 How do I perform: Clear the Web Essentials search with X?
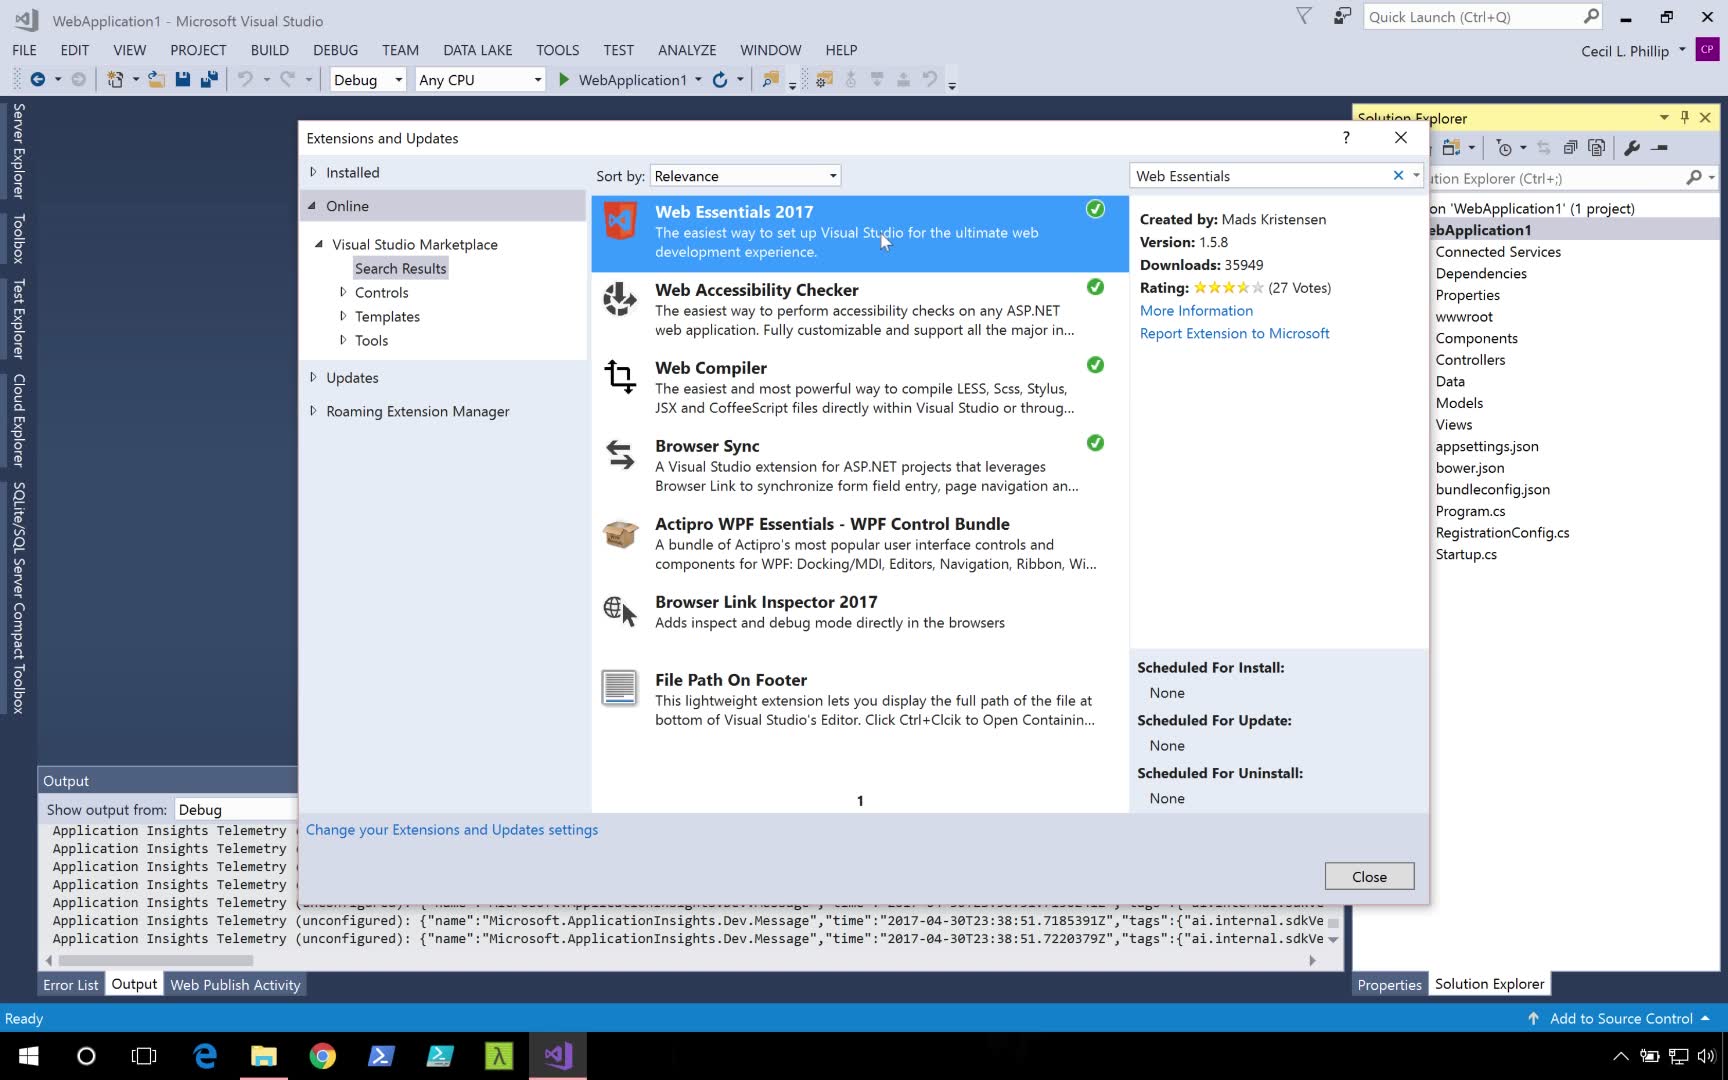pos(1398,176)
